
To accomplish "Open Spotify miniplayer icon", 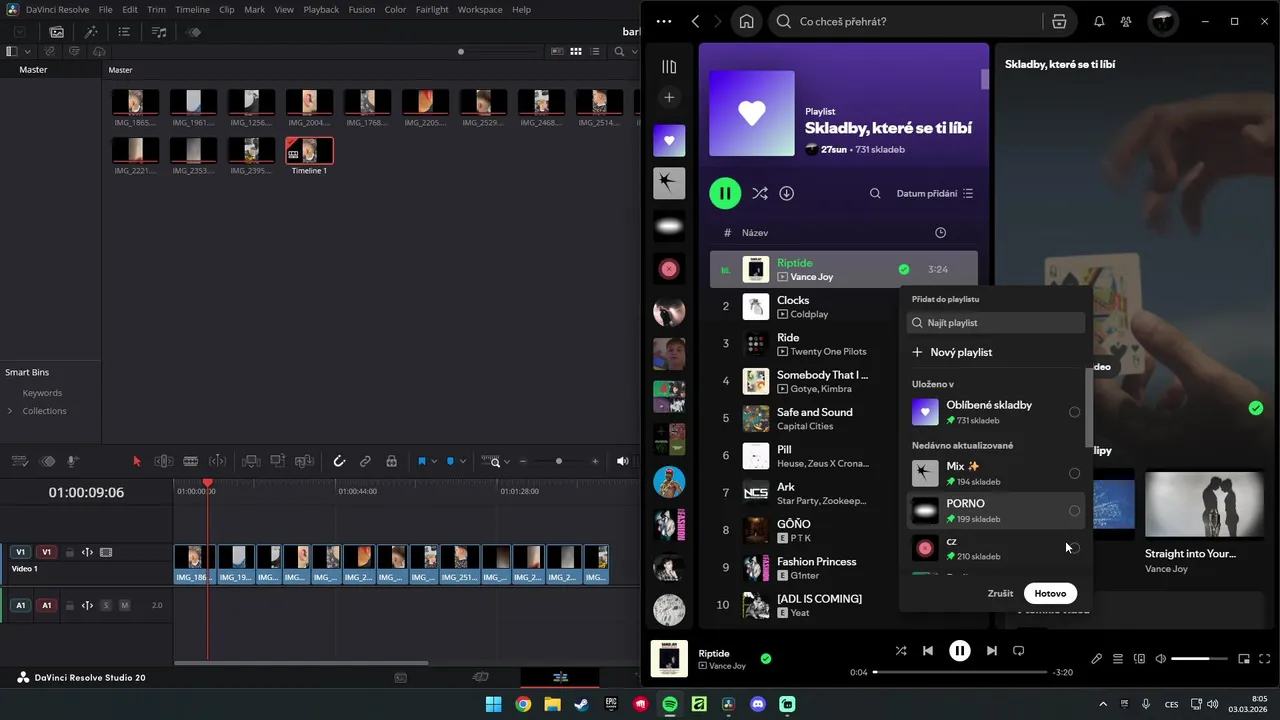I will (x=1244, y=659).
